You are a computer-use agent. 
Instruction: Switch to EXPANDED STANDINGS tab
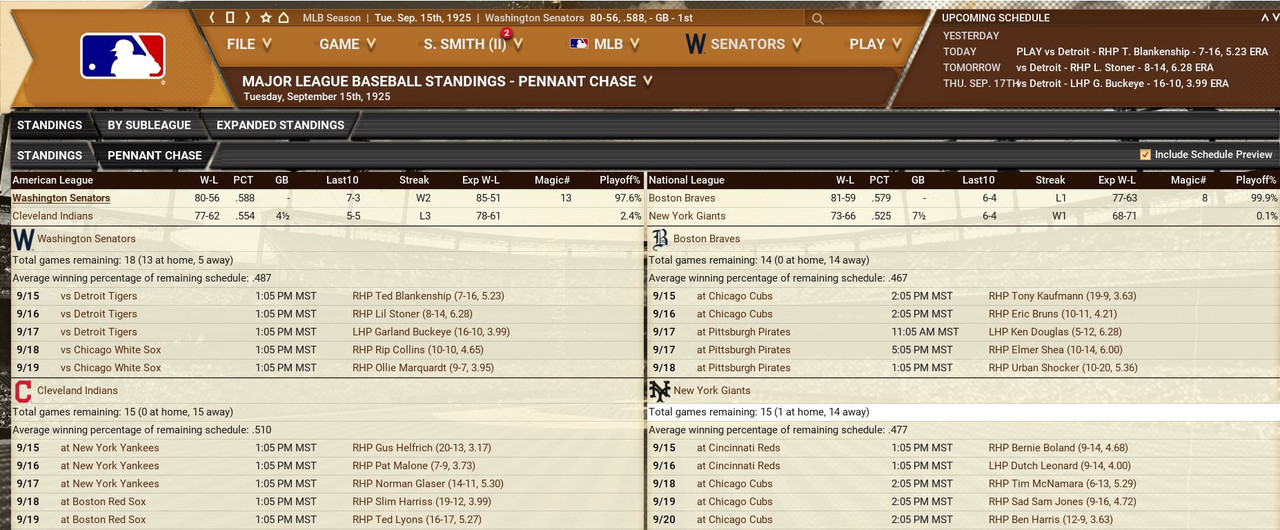pyautogui.click(x=280, y=125)
